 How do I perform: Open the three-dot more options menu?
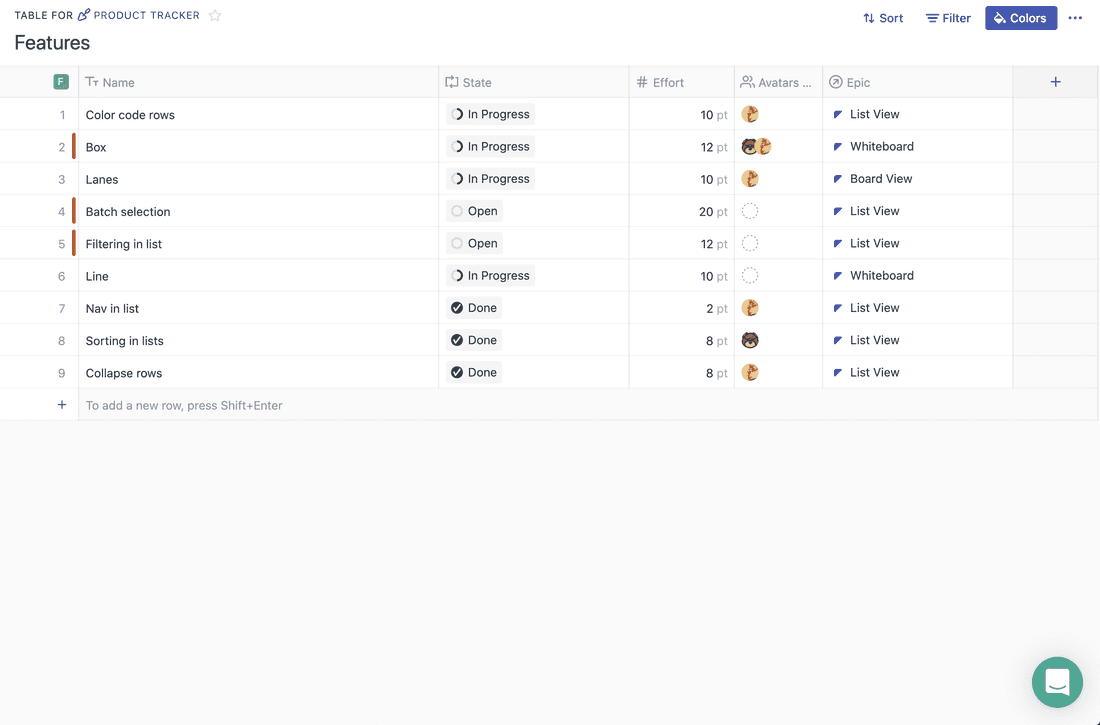tap(1075, 18)
